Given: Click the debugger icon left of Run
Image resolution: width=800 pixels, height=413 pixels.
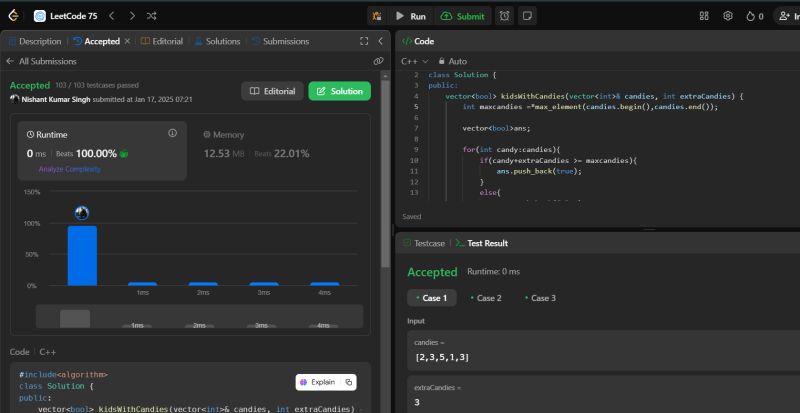Looking at the screenshot, I should click(x=377, y=16).
